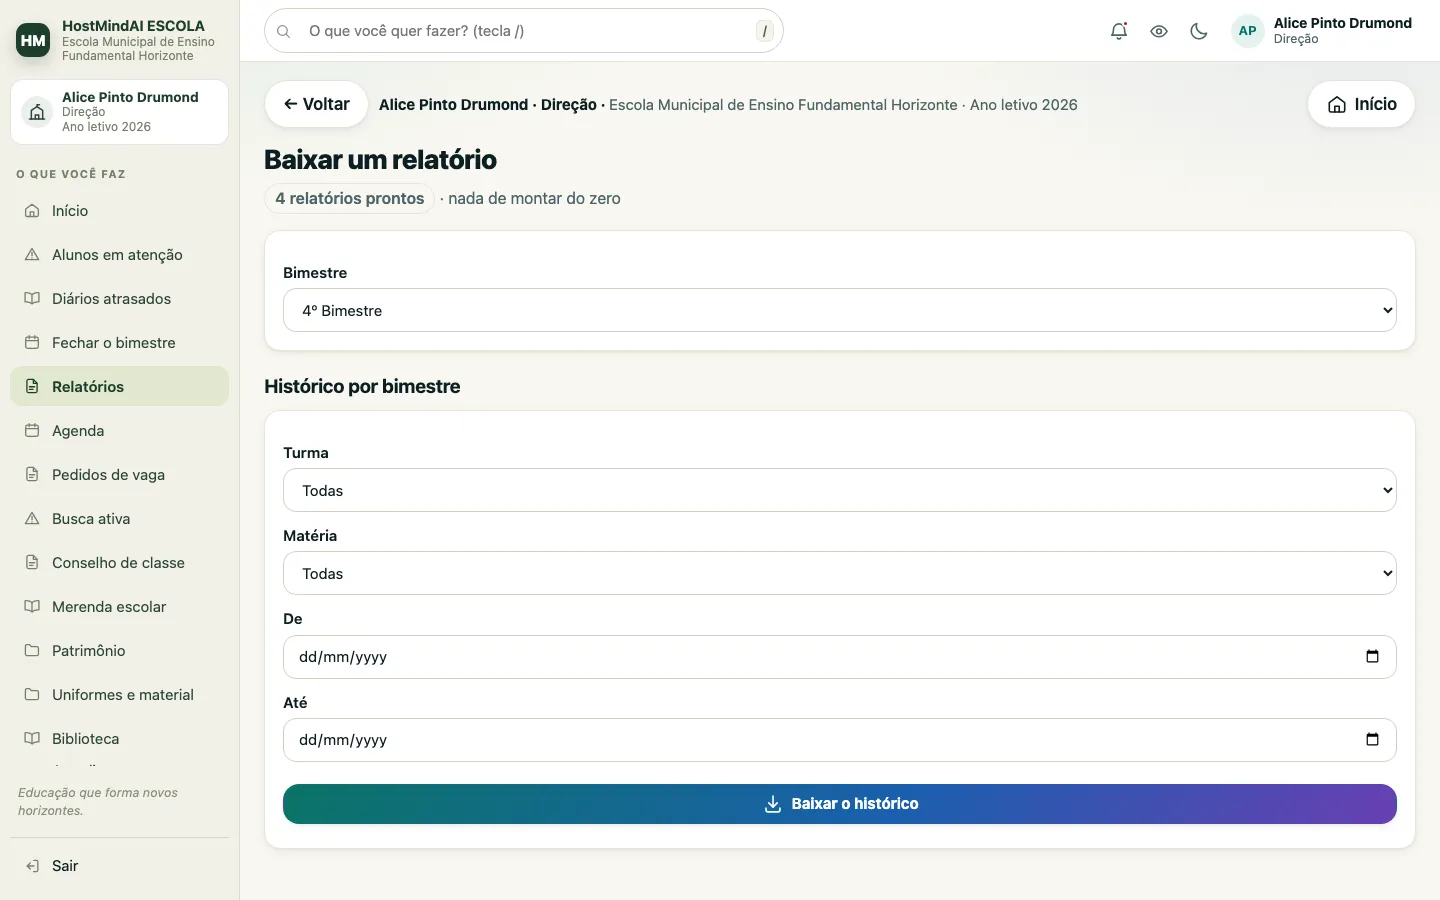Image resolution: width=1440 pixels, height=900 pixels.
Task: Open the Turma dropdown
Action: coord(840,490)
